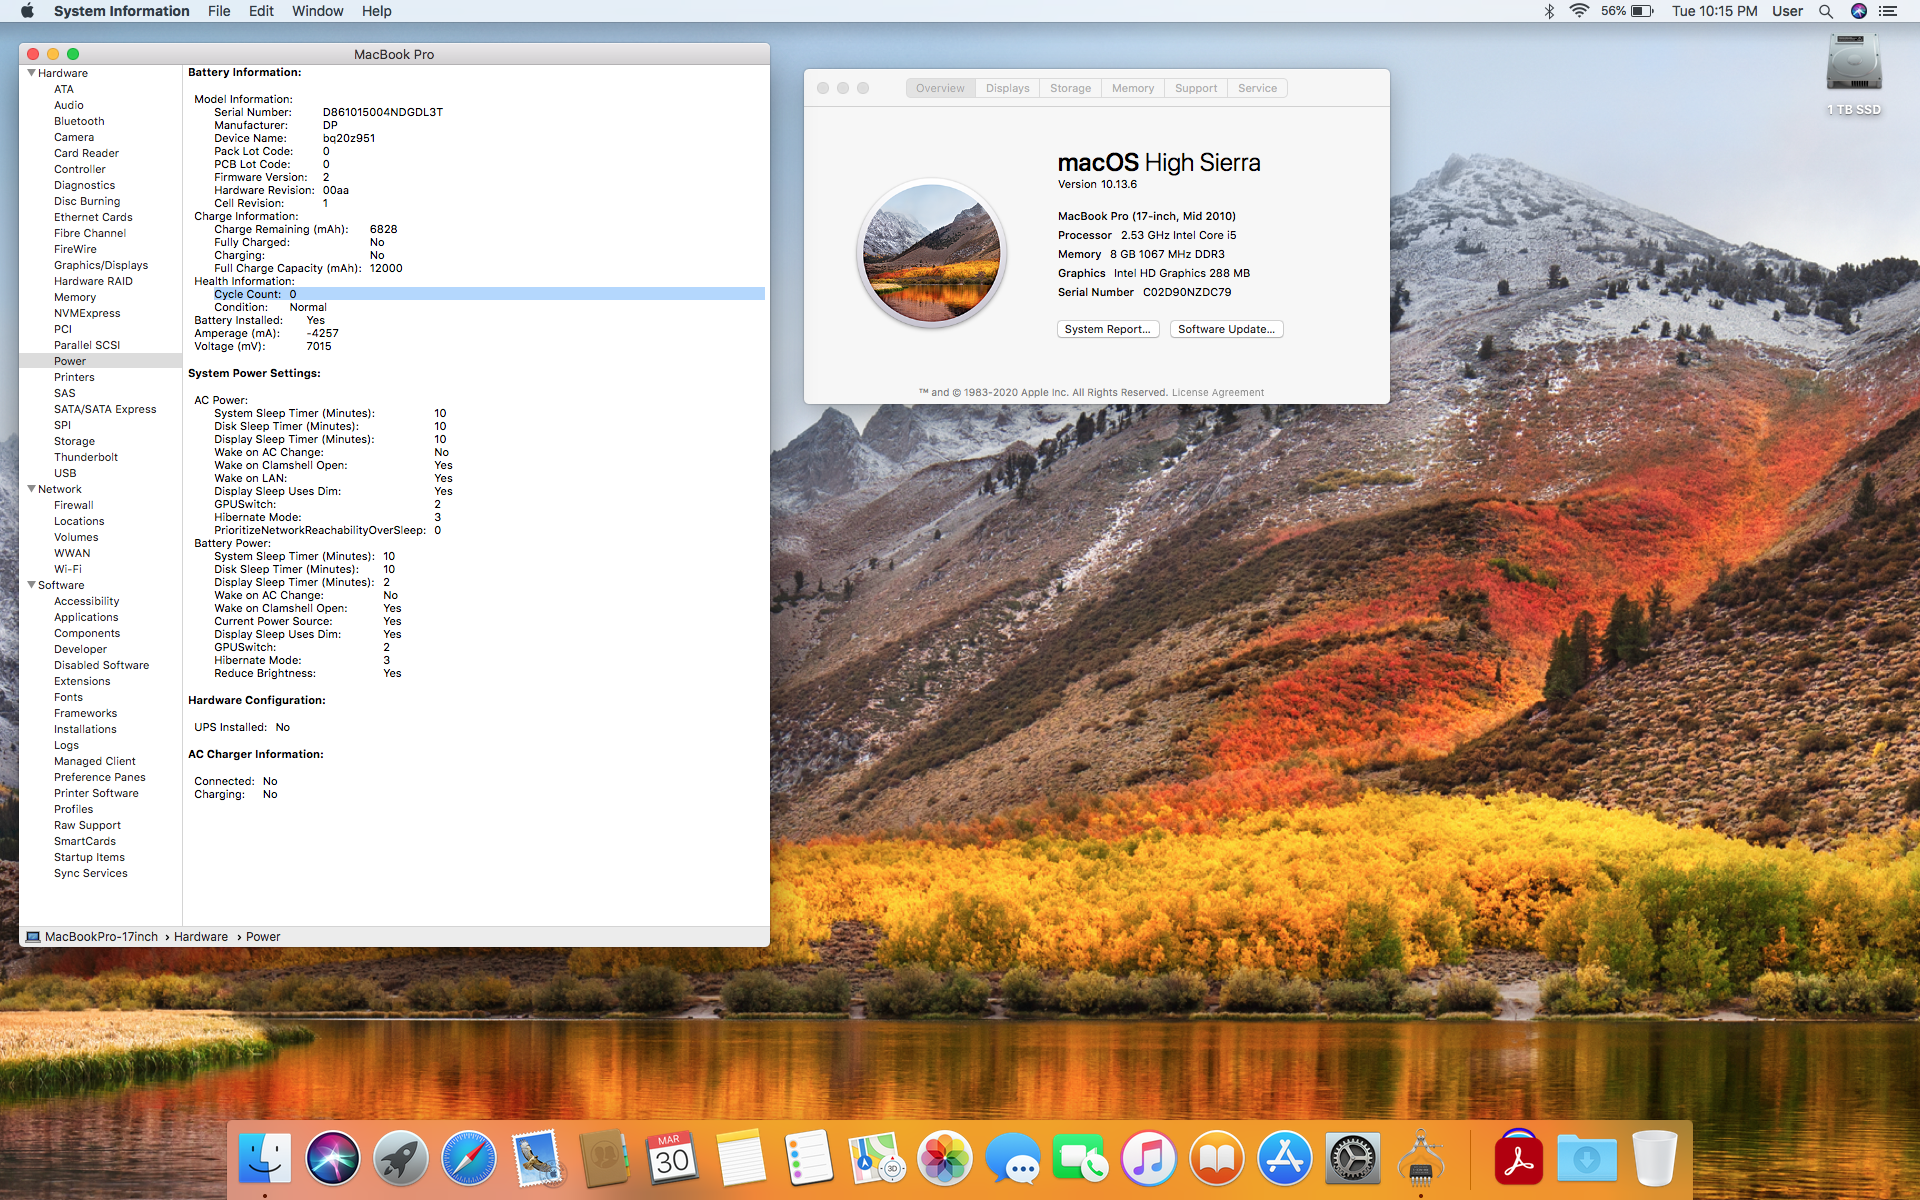Open Notes app in Dock
The image size is (1920, 1200).
[741, 1159]
